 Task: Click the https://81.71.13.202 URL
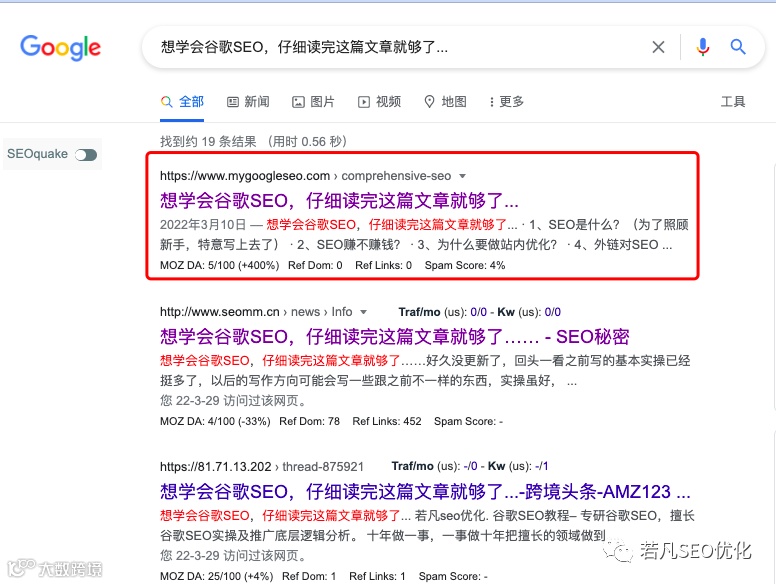point(216,467)
